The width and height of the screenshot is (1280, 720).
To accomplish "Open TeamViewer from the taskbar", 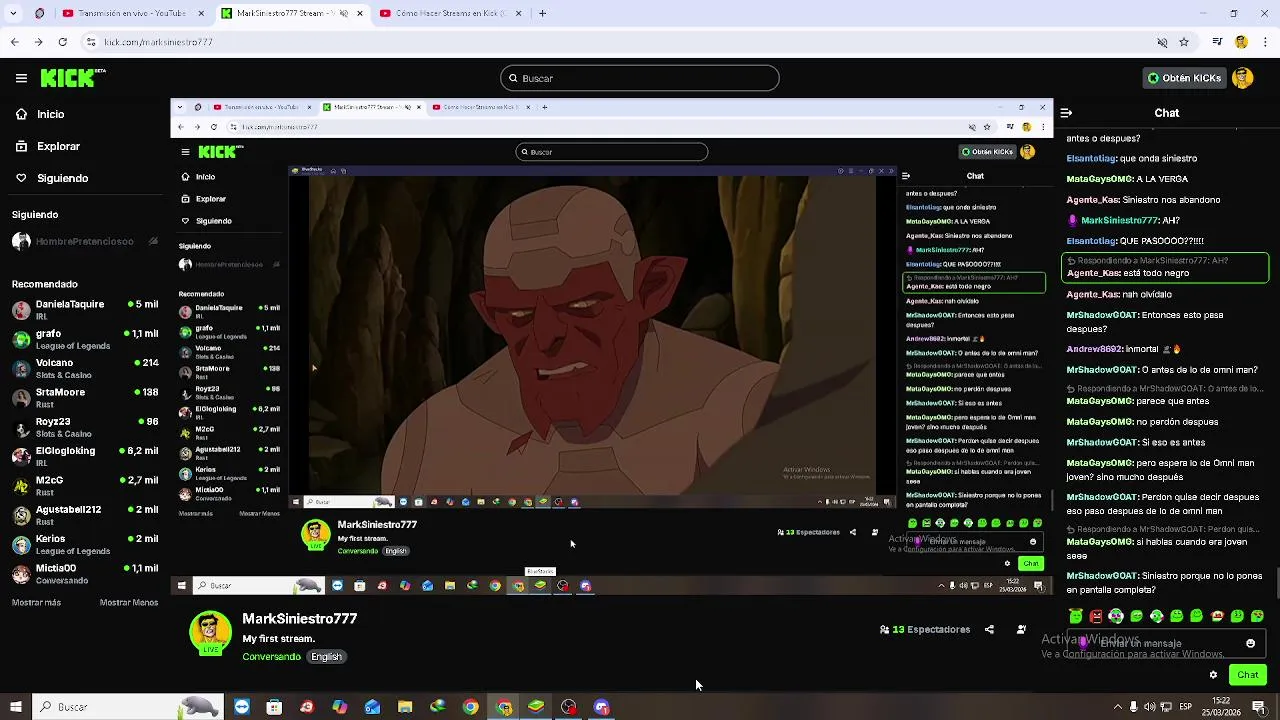I will [242, 707].
